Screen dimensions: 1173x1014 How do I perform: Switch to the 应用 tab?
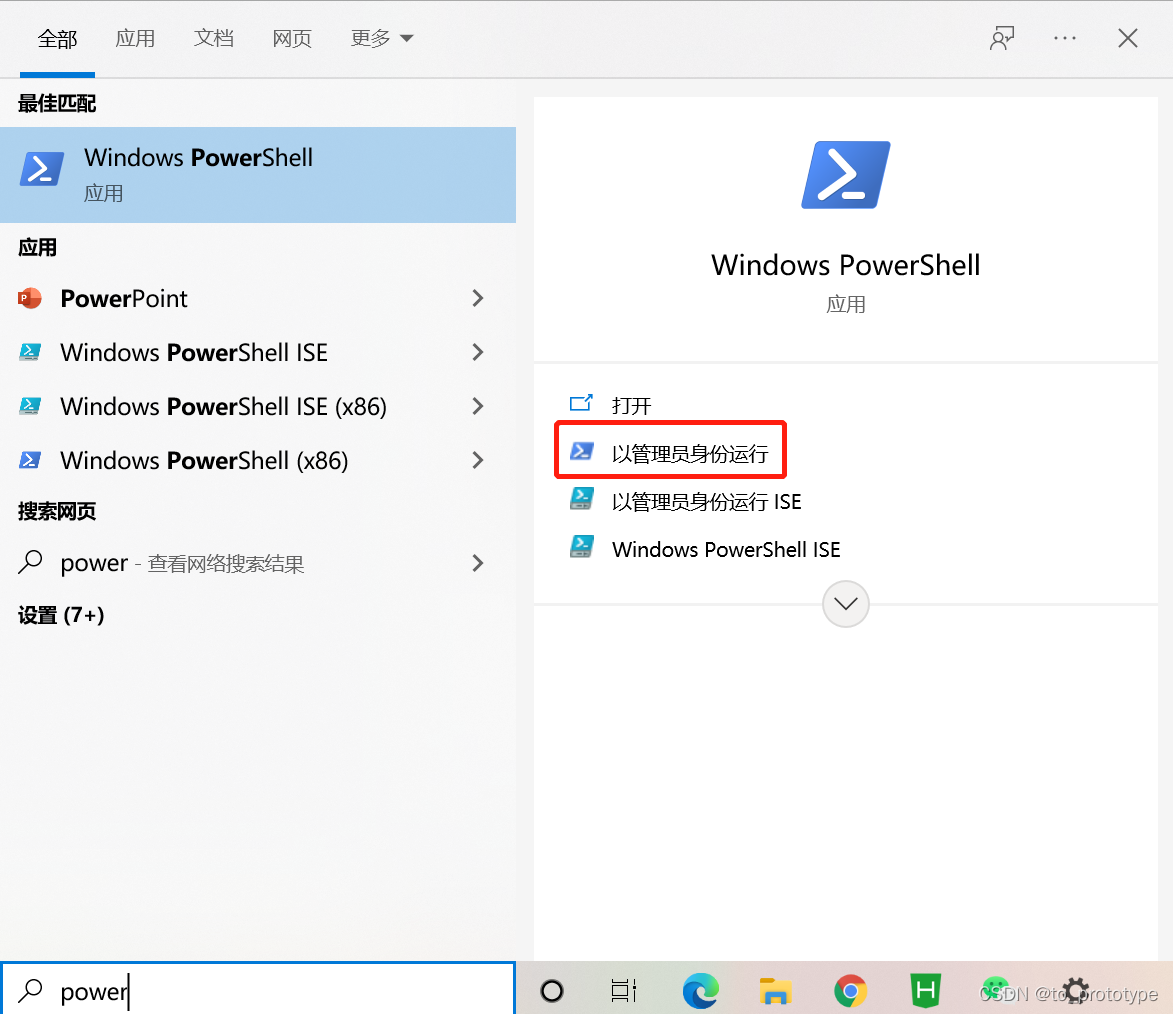pos(135,38)
